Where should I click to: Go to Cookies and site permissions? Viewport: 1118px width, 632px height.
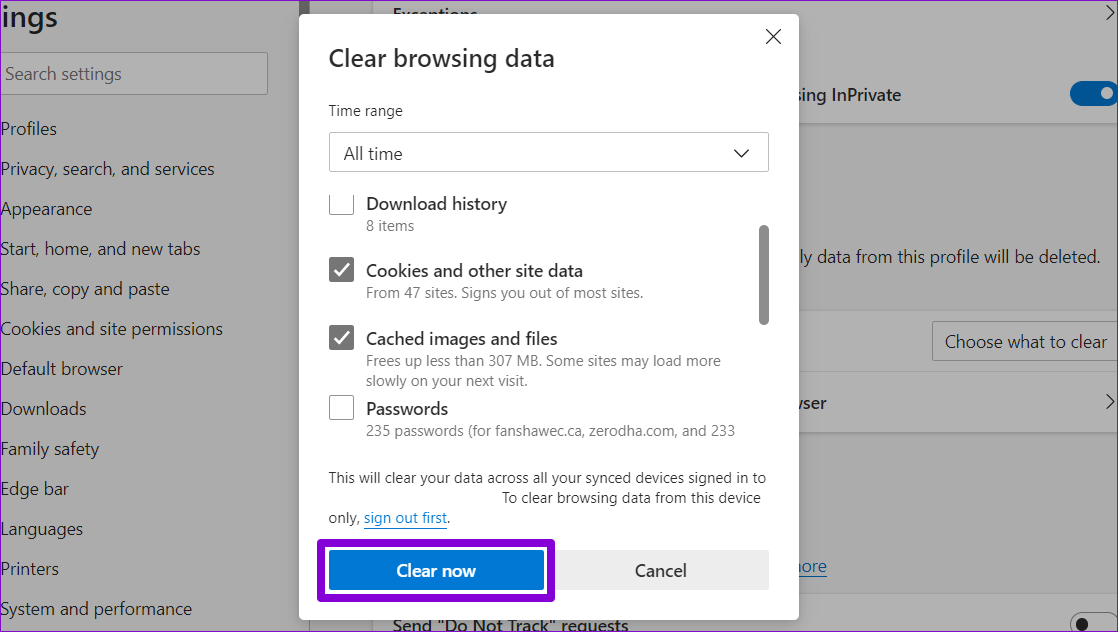coord(112,329)
